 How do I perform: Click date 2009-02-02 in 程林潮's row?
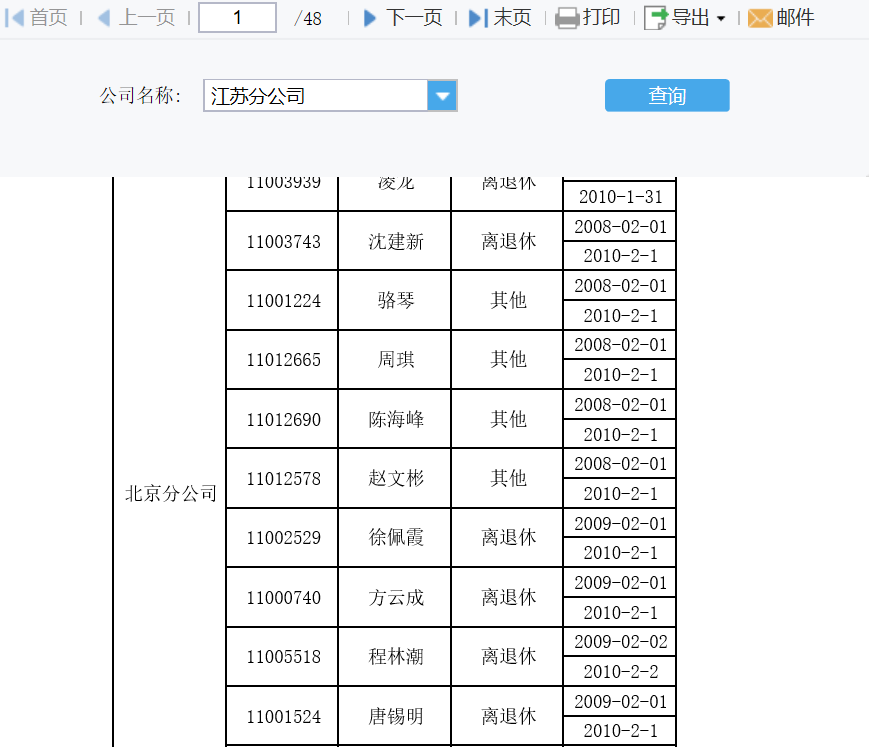pyautogui.click(x=620, y=642)
